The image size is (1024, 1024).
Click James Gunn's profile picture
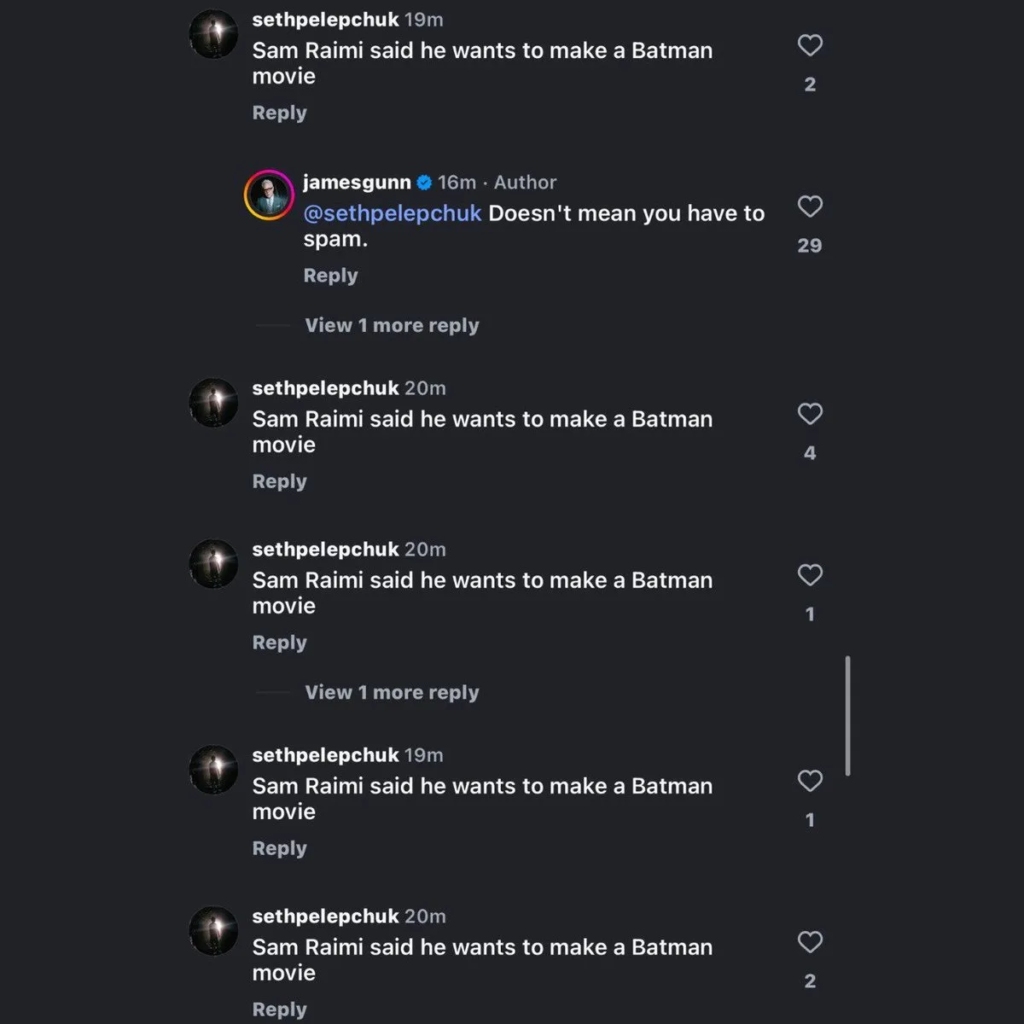[x=269, y=195]
